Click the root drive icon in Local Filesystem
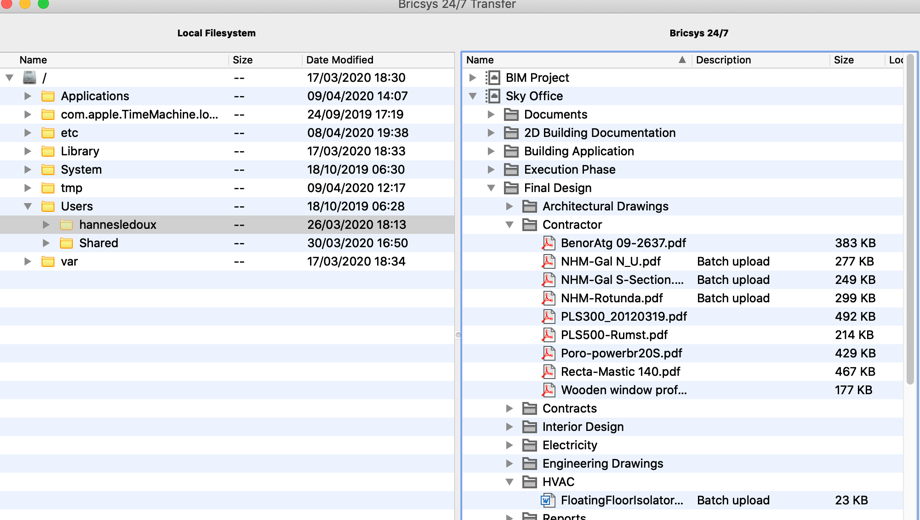This screenshot has width=920, height=520. click(x=30, y=78)
